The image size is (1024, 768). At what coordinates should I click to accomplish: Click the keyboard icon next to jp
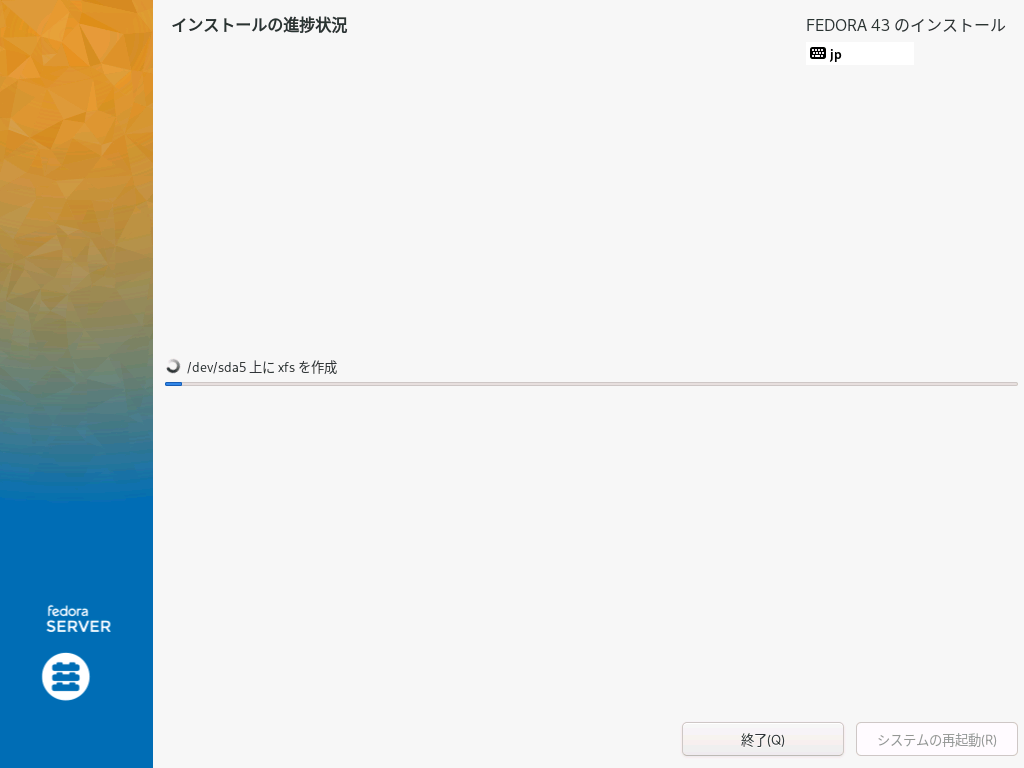818,54
